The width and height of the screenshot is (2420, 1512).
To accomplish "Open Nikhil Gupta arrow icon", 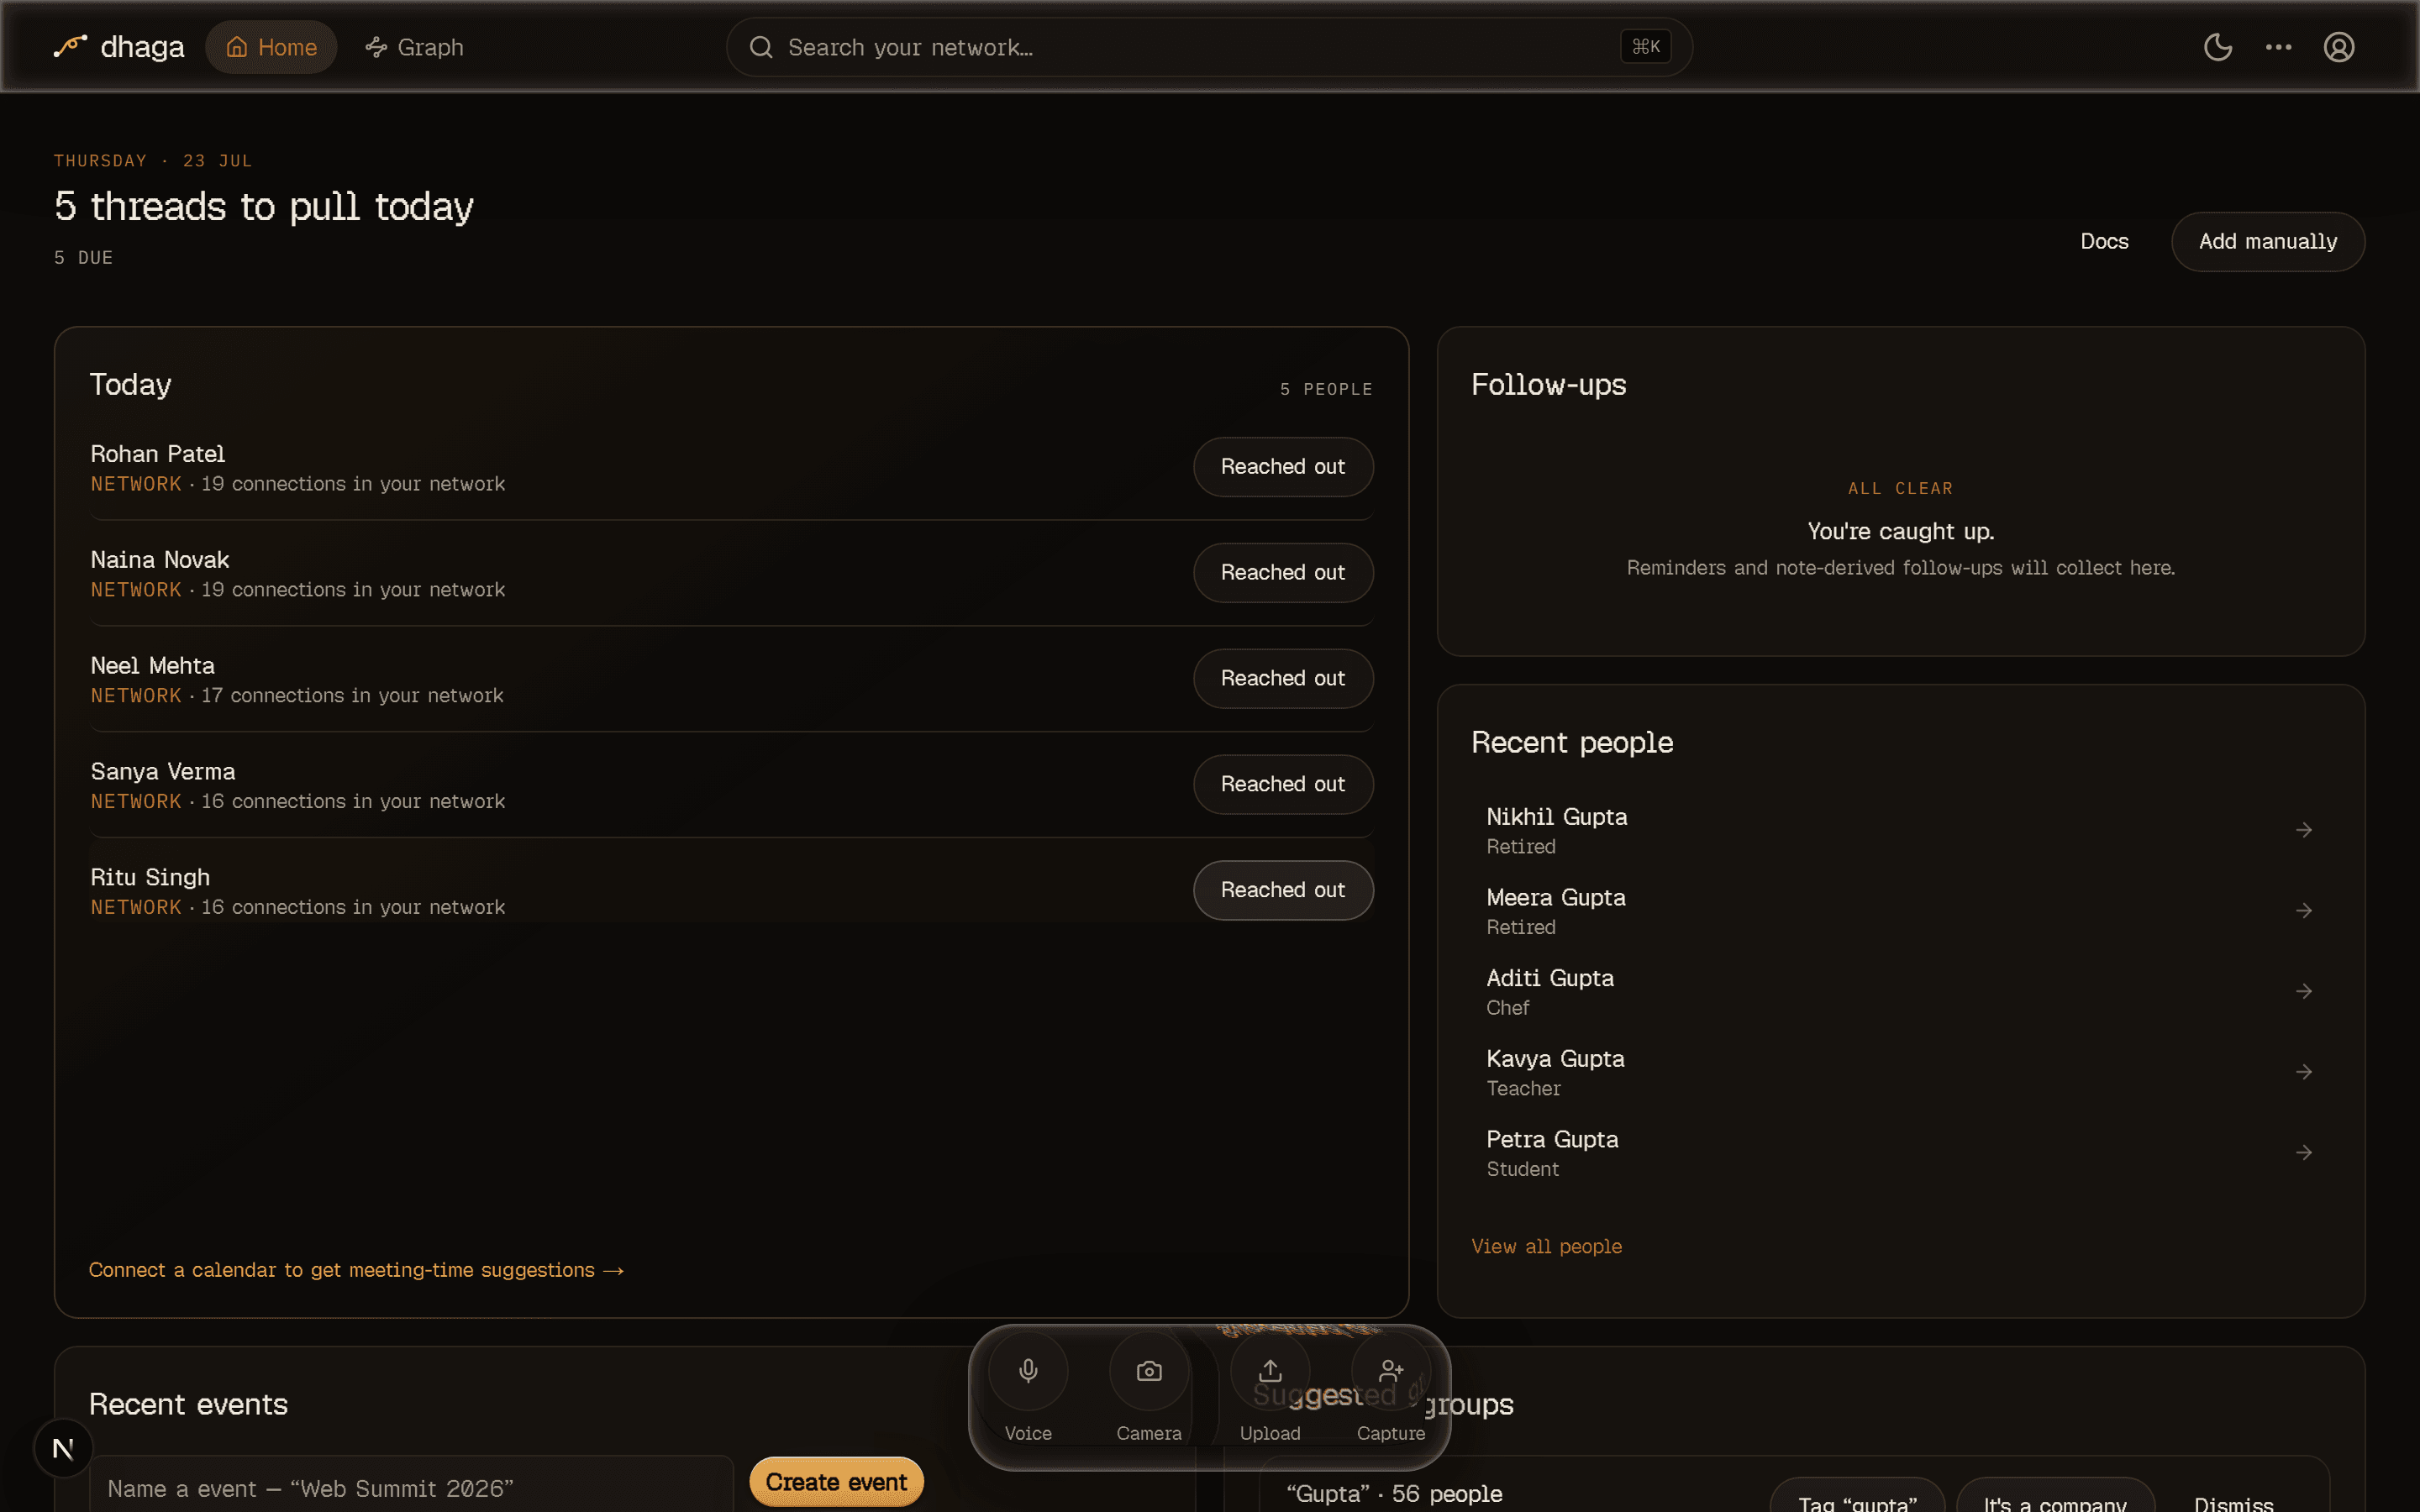I will click(x=2303, y=830).
